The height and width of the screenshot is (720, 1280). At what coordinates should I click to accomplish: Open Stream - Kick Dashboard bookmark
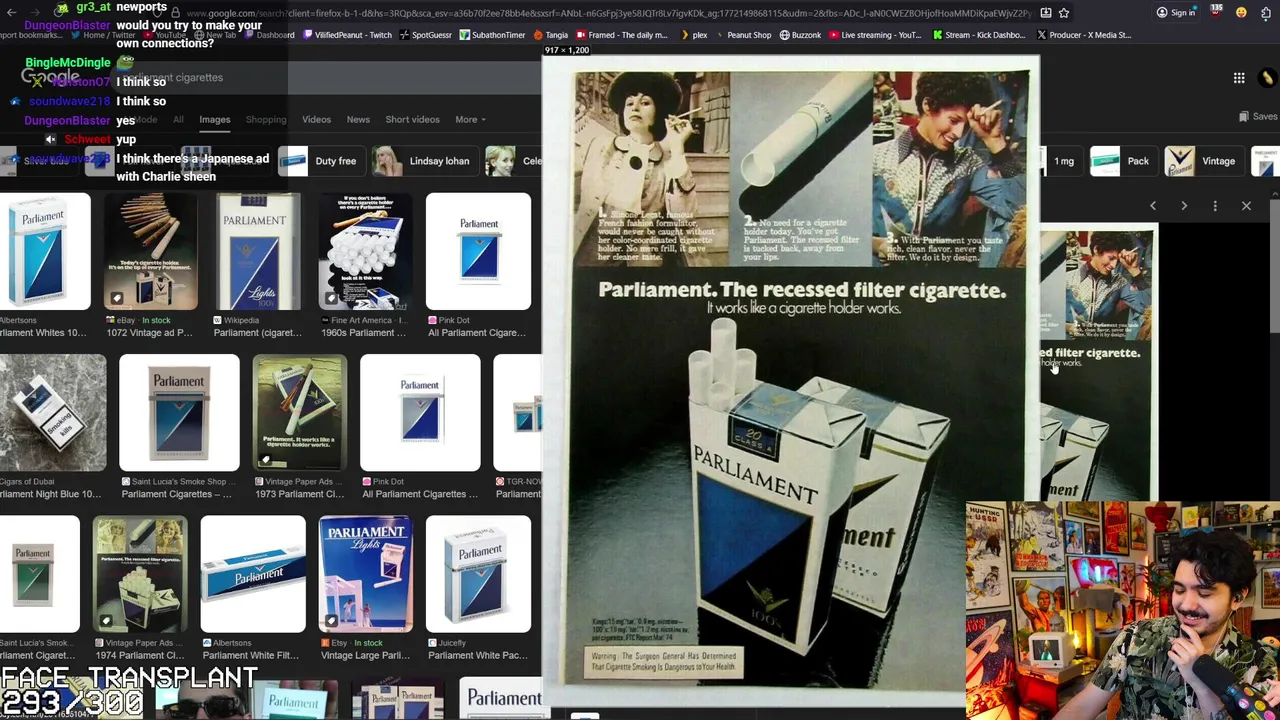(980, 35)
